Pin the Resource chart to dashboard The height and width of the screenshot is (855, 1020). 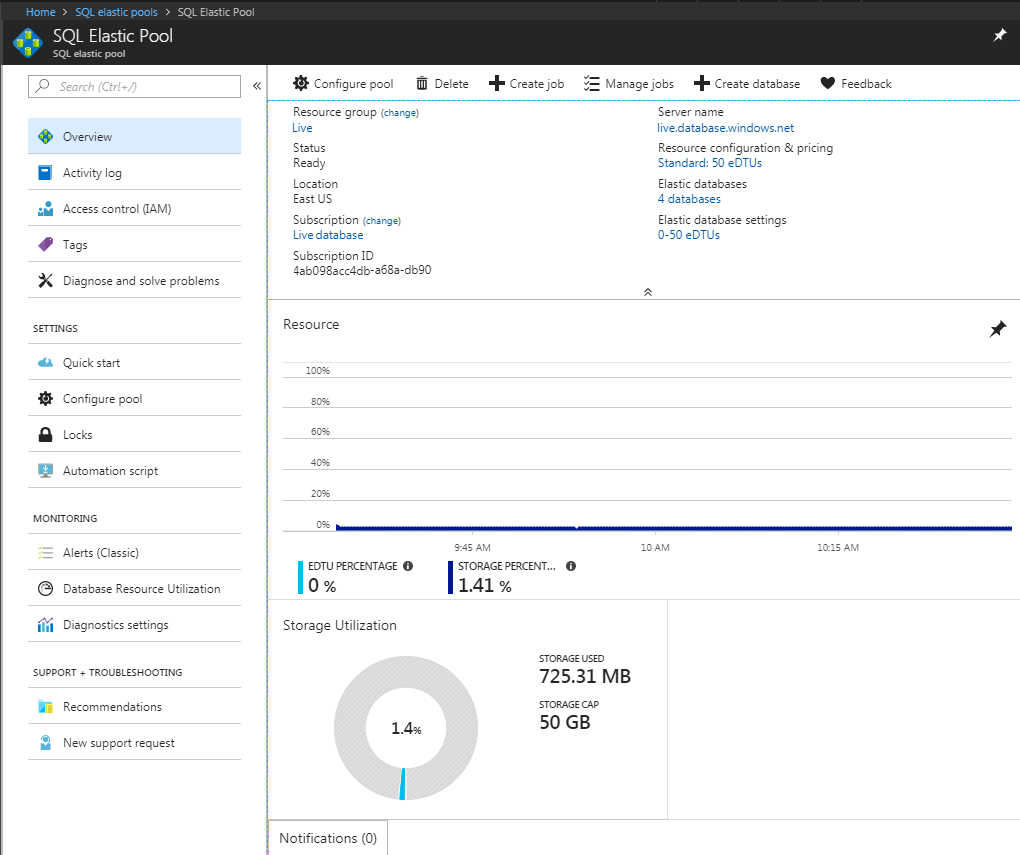pos(997,329)
